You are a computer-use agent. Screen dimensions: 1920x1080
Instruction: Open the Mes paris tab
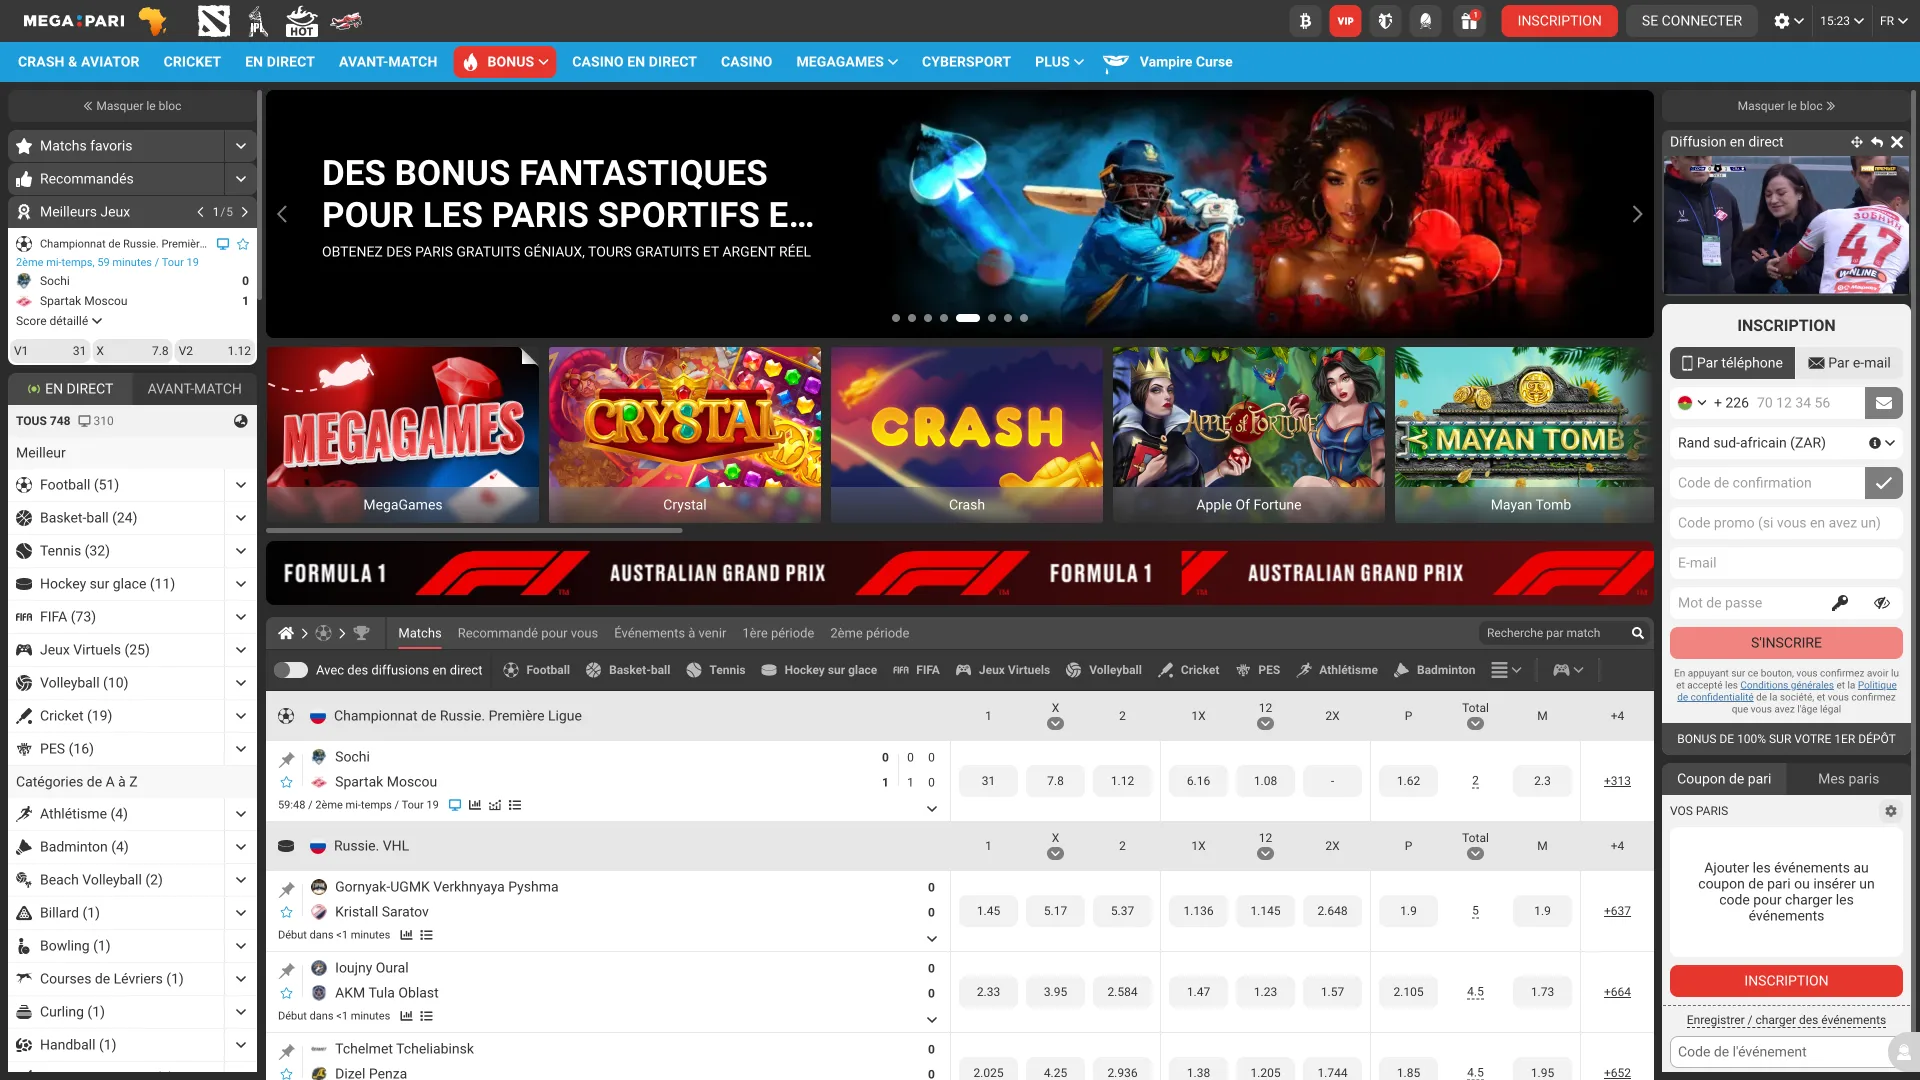pos(1847,778)
